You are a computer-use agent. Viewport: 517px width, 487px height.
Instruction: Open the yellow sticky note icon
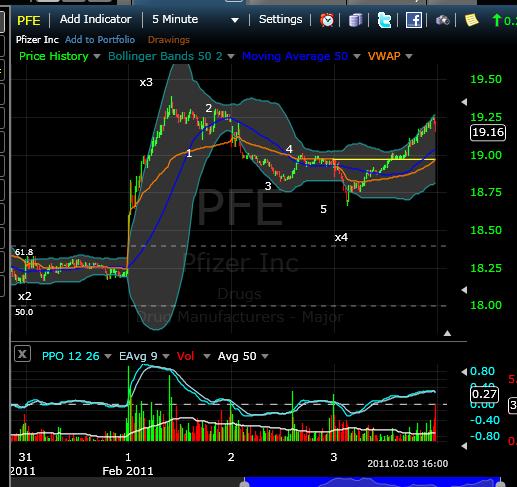click(471, 20)
